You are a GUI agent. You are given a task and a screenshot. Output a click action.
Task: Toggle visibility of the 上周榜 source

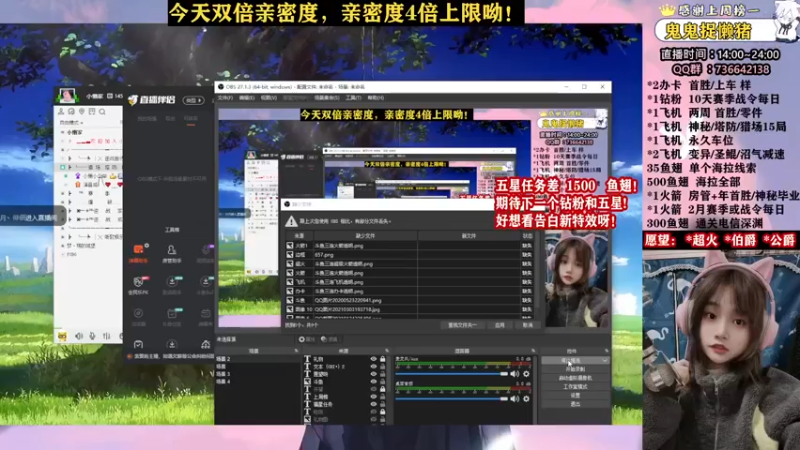(373, 396)
